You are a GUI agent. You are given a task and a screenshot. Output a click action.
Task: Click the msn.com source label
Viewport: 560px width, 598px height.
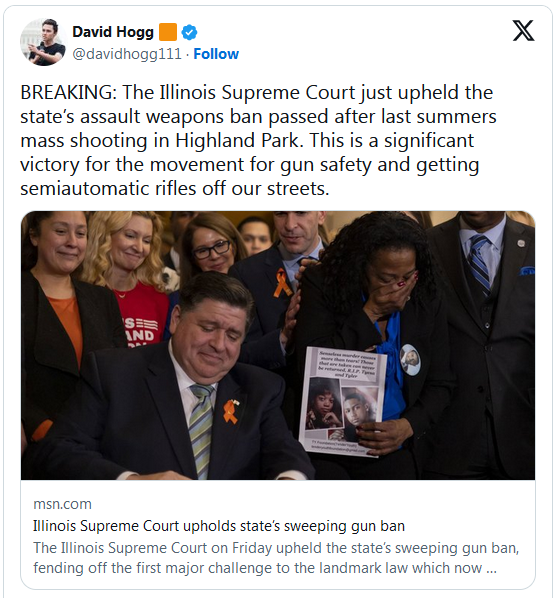62,504
